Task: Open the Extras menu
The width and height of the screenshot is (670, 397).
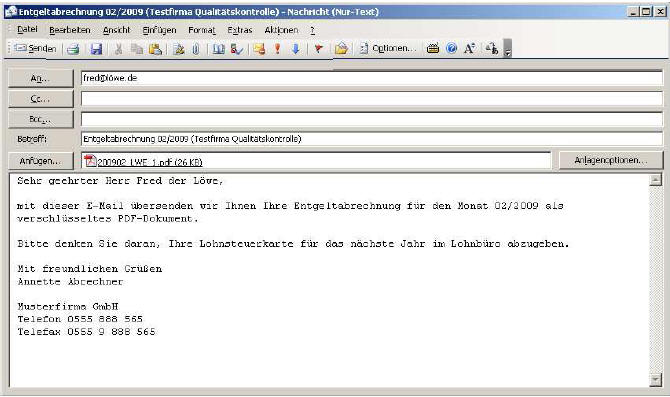Action: pos(240,30)
